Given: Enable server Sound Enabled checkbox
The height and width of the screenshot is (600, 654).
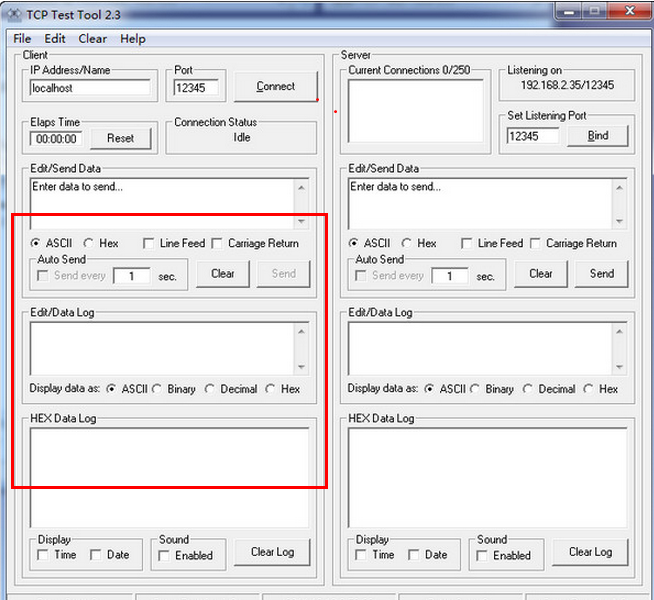Looking at the screenshot, I should [482, 555].
